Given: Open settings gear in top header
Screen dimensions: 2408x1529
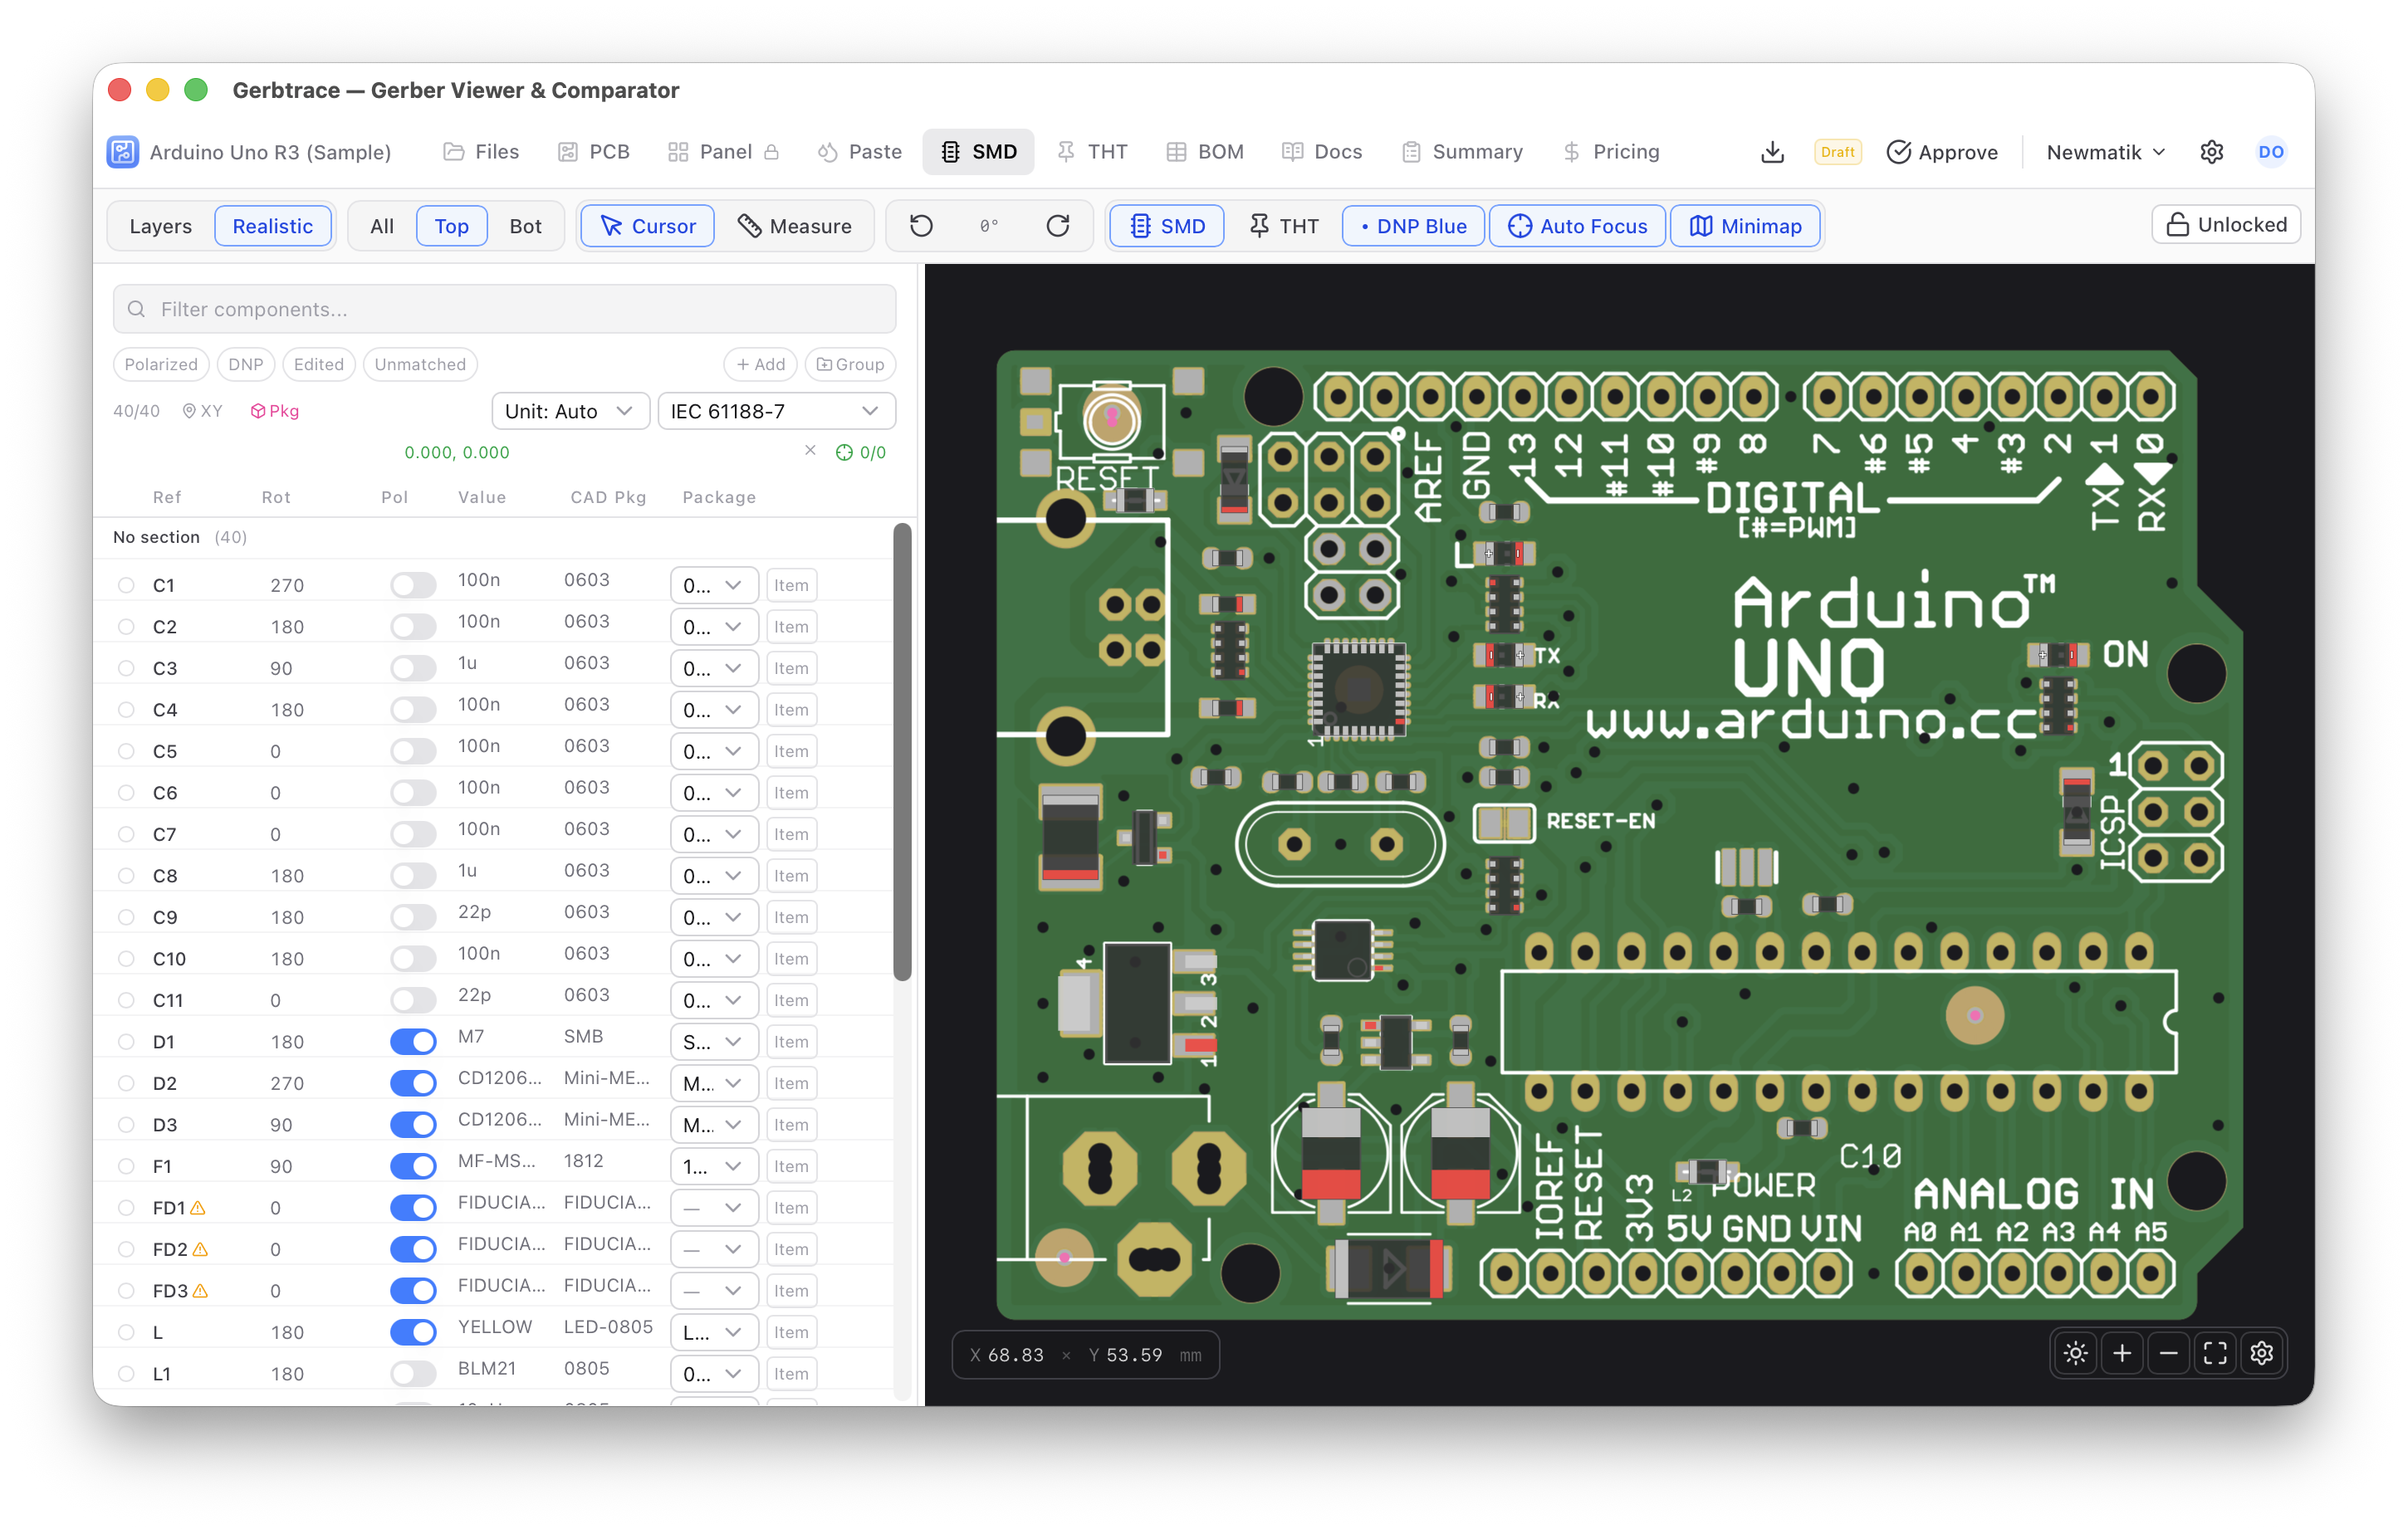Looking at the screenshot, I should tap(2211, 152).
